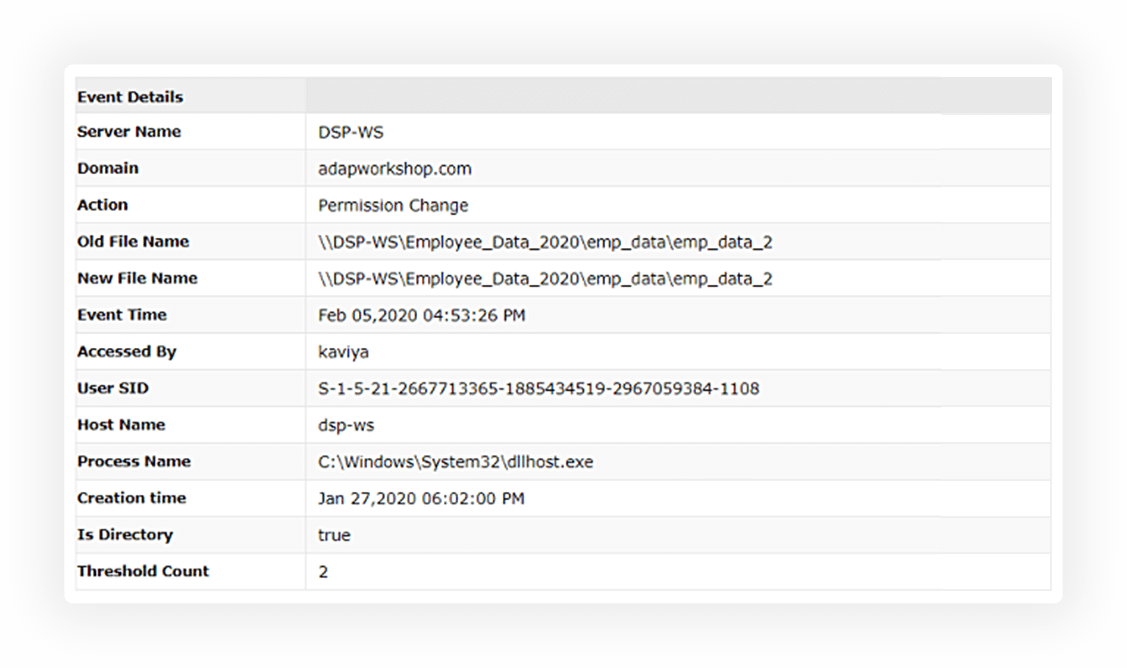Click the Accessed By user kaviya
The height and width of the screenshot is (668, 1127).
coord(343,352)
